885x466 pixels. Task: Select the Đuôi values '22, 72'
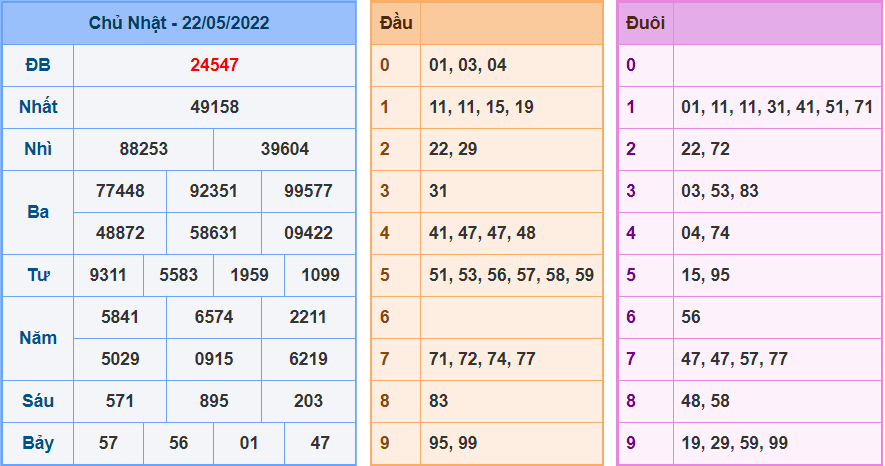[705, 149]
